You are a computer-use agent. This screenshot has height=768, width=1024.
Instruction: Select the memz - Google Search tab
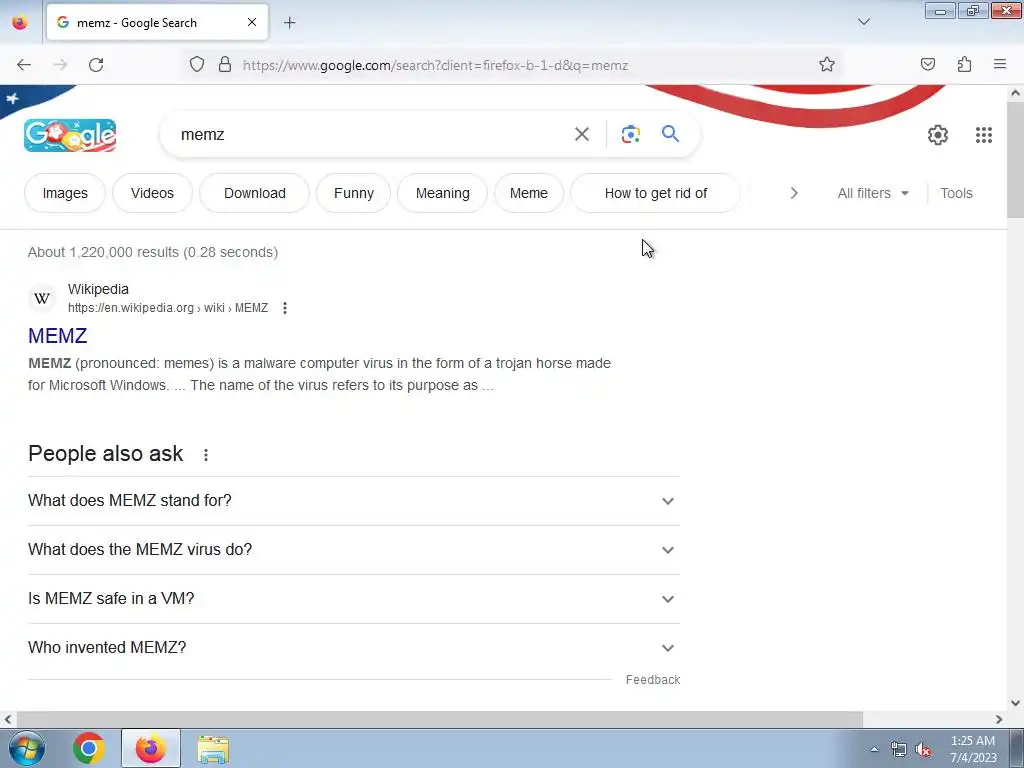157,22
